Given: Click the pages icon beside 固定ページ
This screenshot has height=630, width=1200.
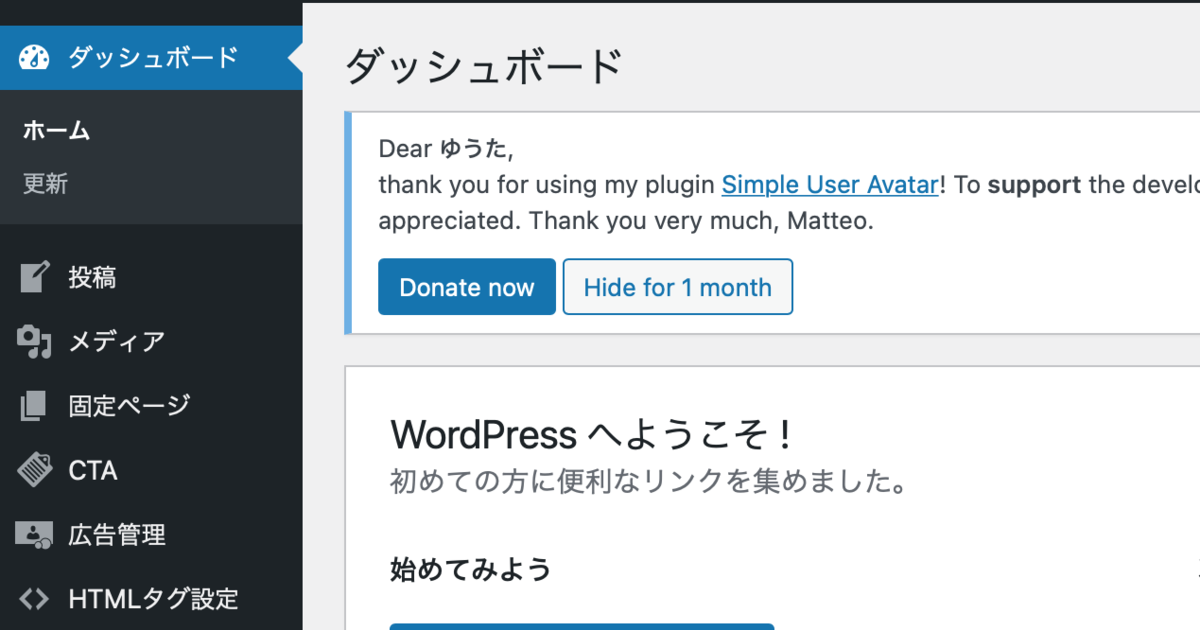Looking at the screenshot, I should (x=34, y=406).
